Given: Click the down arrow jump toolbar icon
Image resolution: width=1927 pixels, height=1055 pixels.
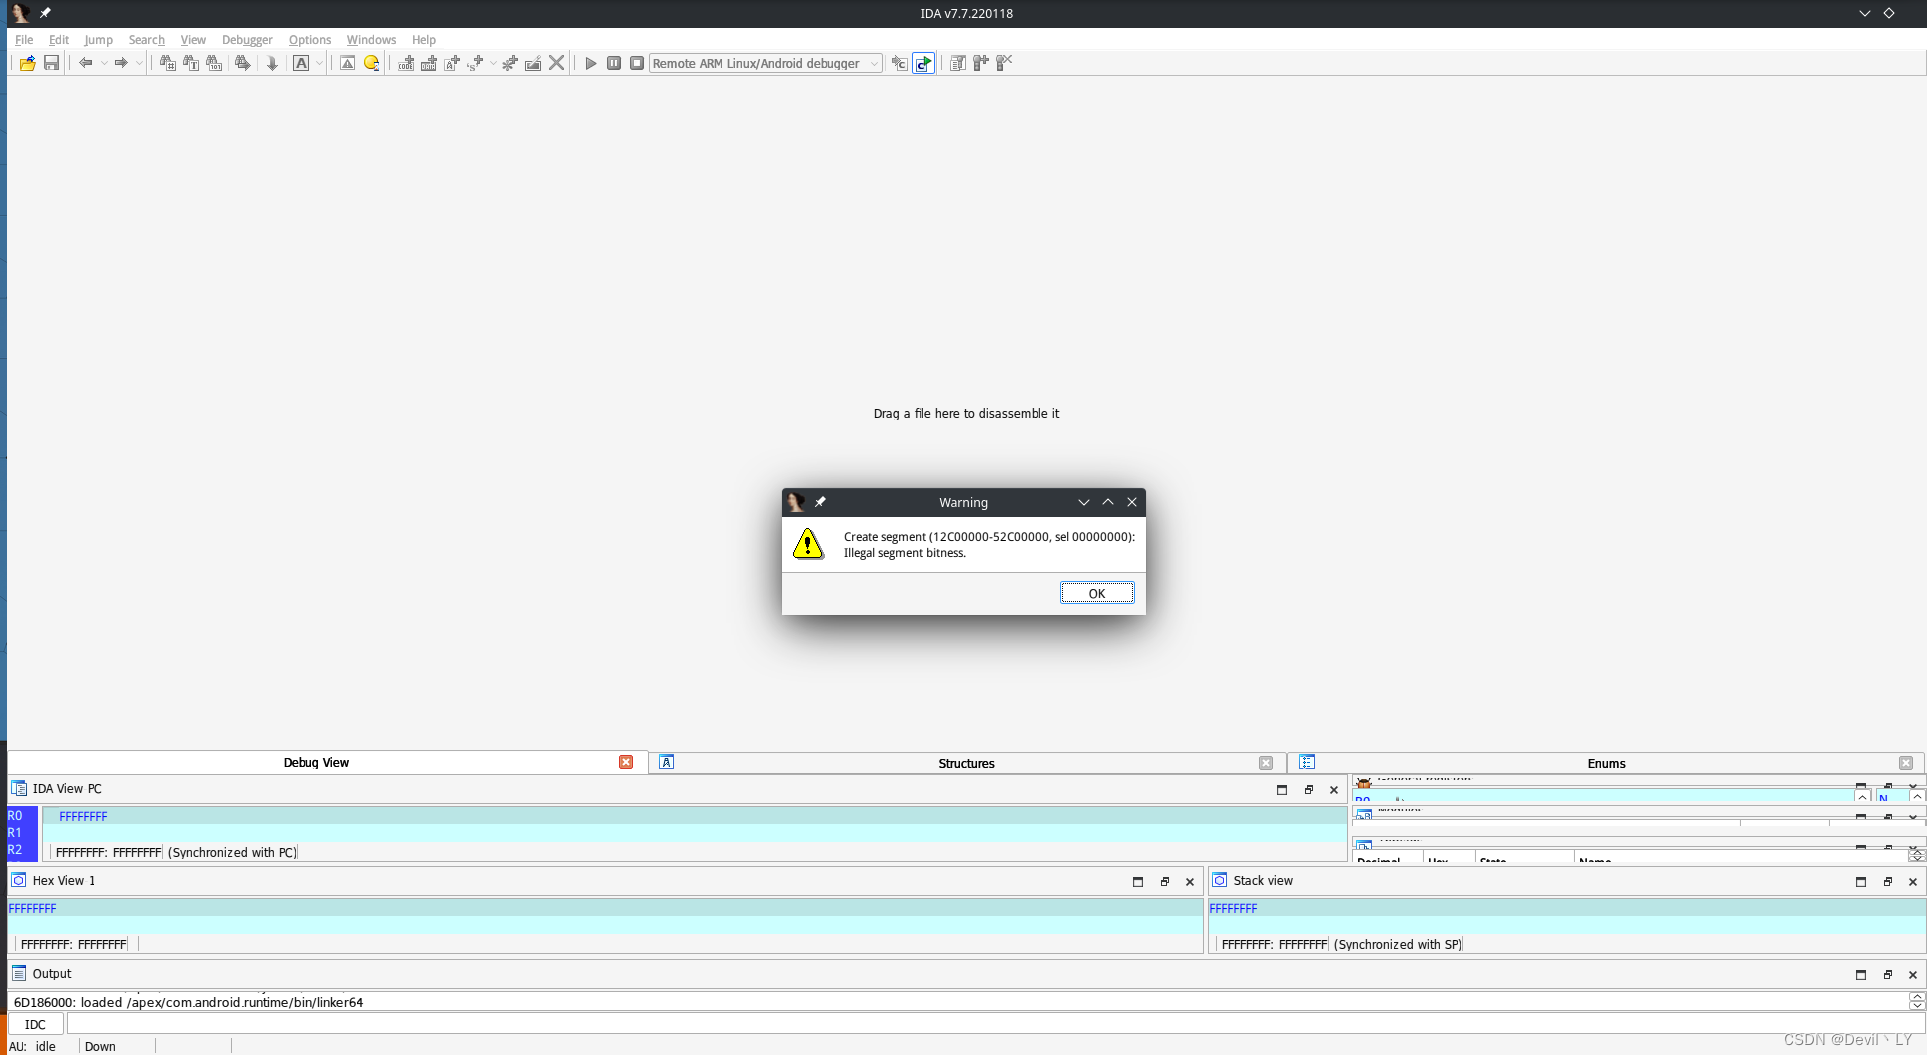Looking at the screenshot, I should (272, 63).
